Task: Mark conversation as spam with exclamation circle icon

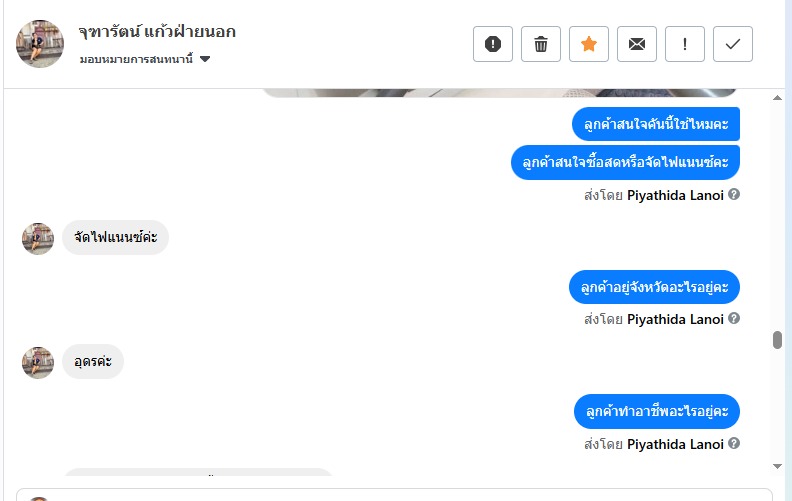Action: (493, 44)
